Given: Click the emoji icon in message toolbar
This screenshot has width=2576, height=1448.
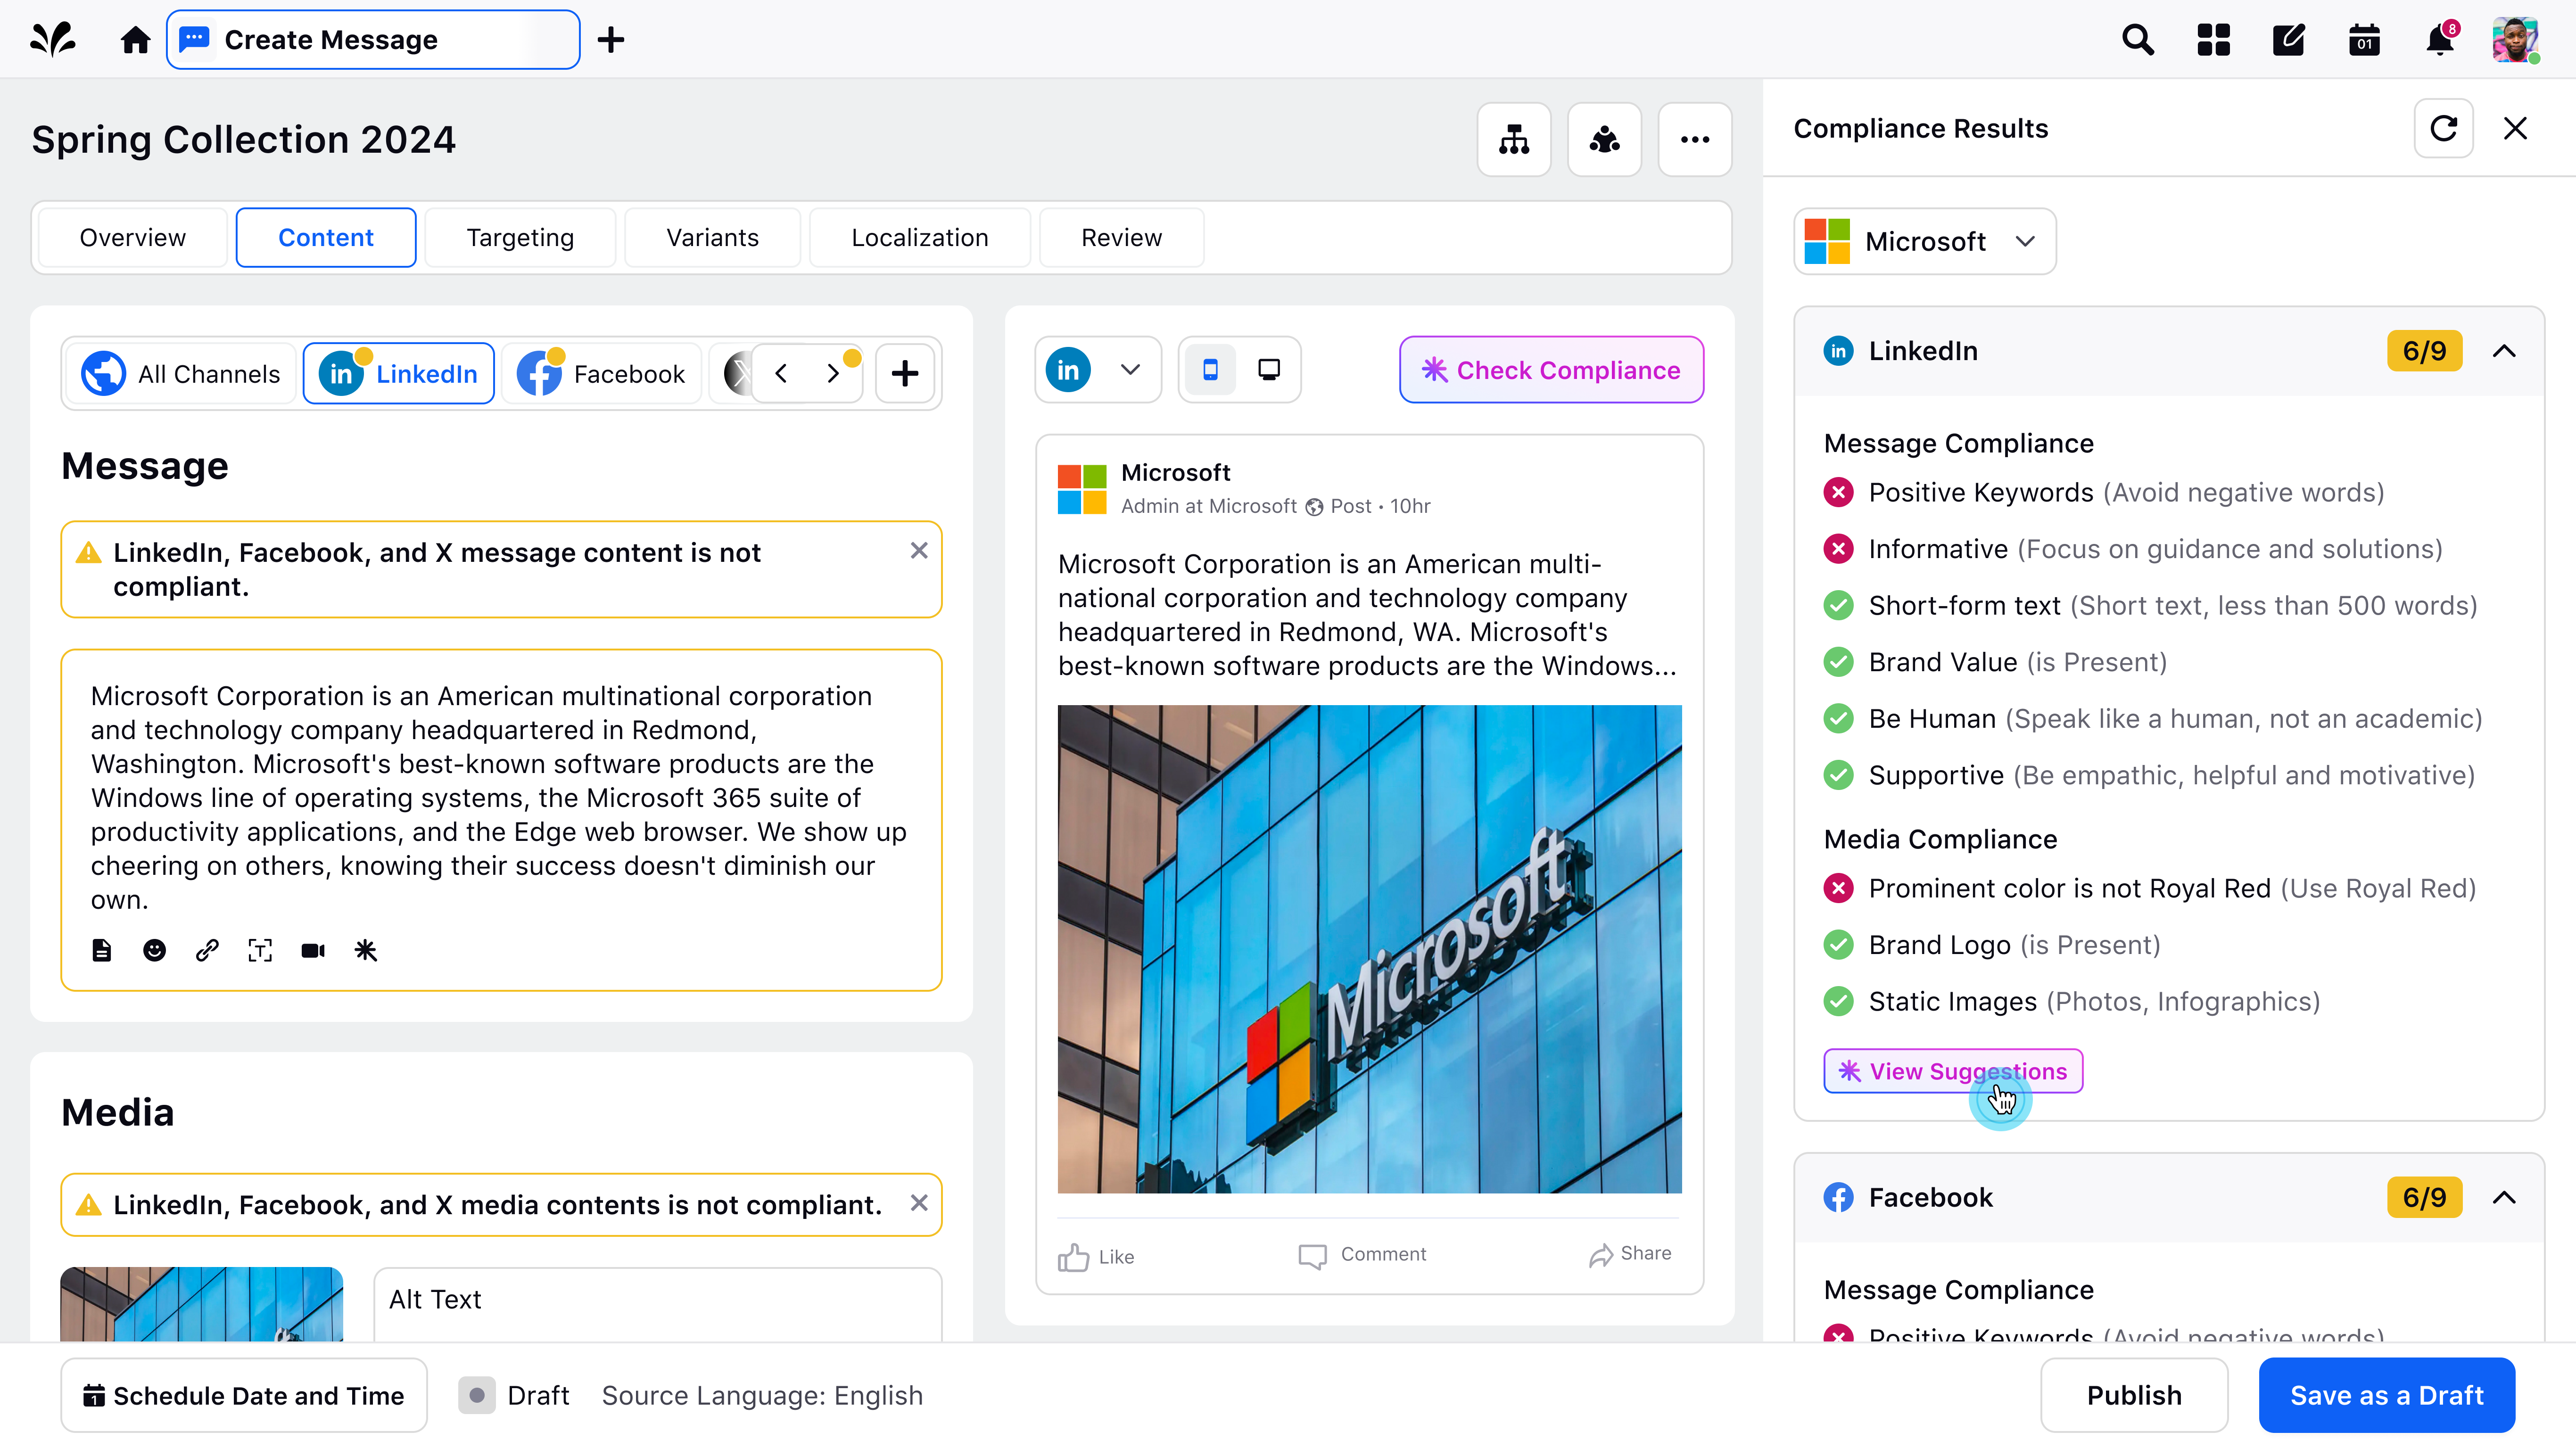Looking at the screenshot, I should (x=154, y=950).
